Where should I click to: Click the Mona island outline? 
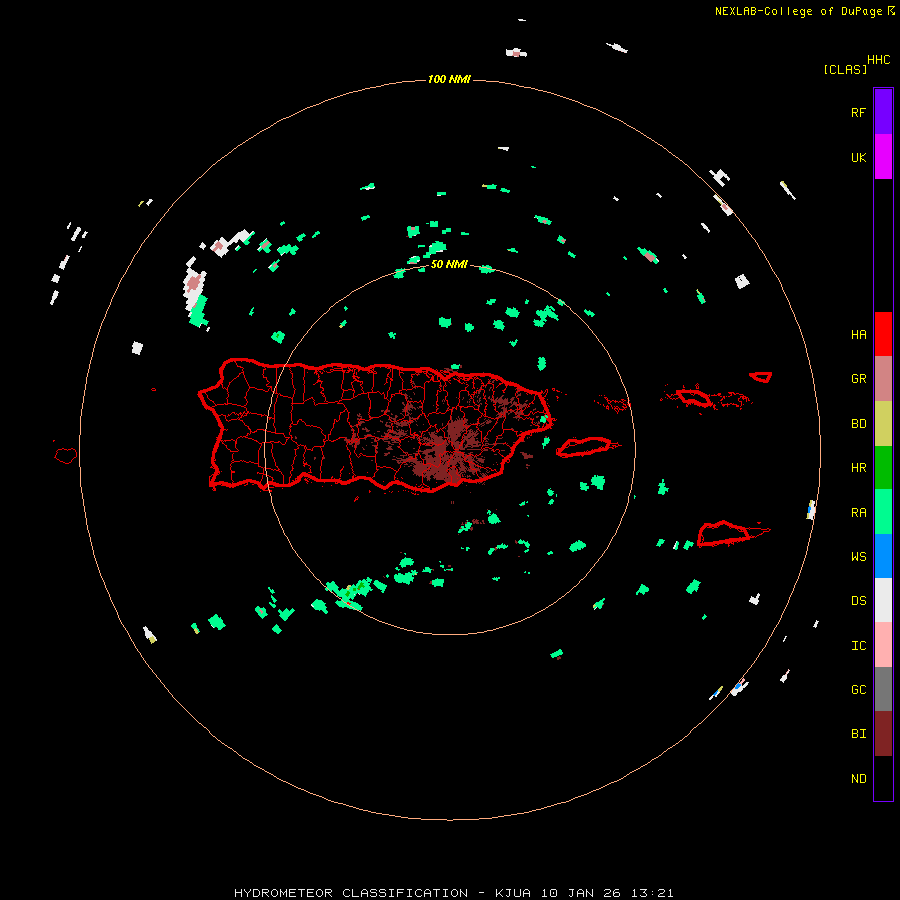click(x=65, y=455)
